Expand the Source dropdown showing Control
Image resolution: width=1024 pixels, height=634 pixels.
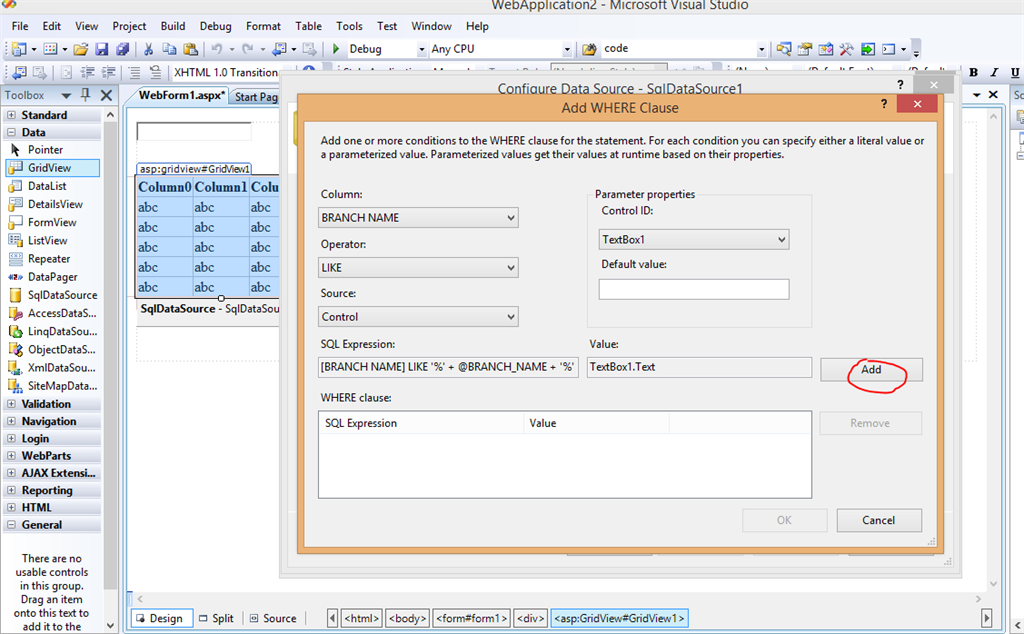tap(419, 317)
